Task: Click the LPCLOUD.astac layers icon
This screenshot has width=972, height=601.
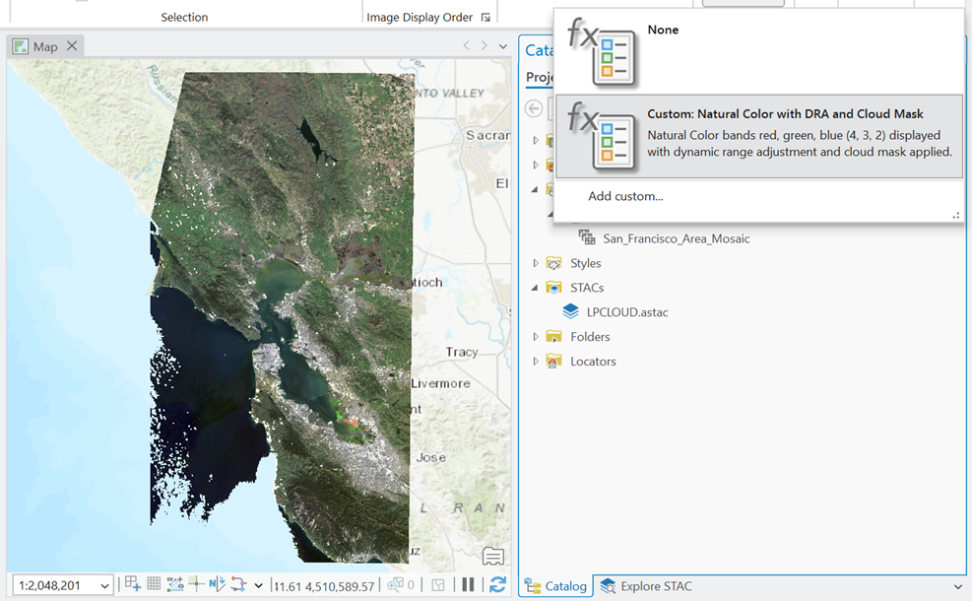Action: coord(570,311)
